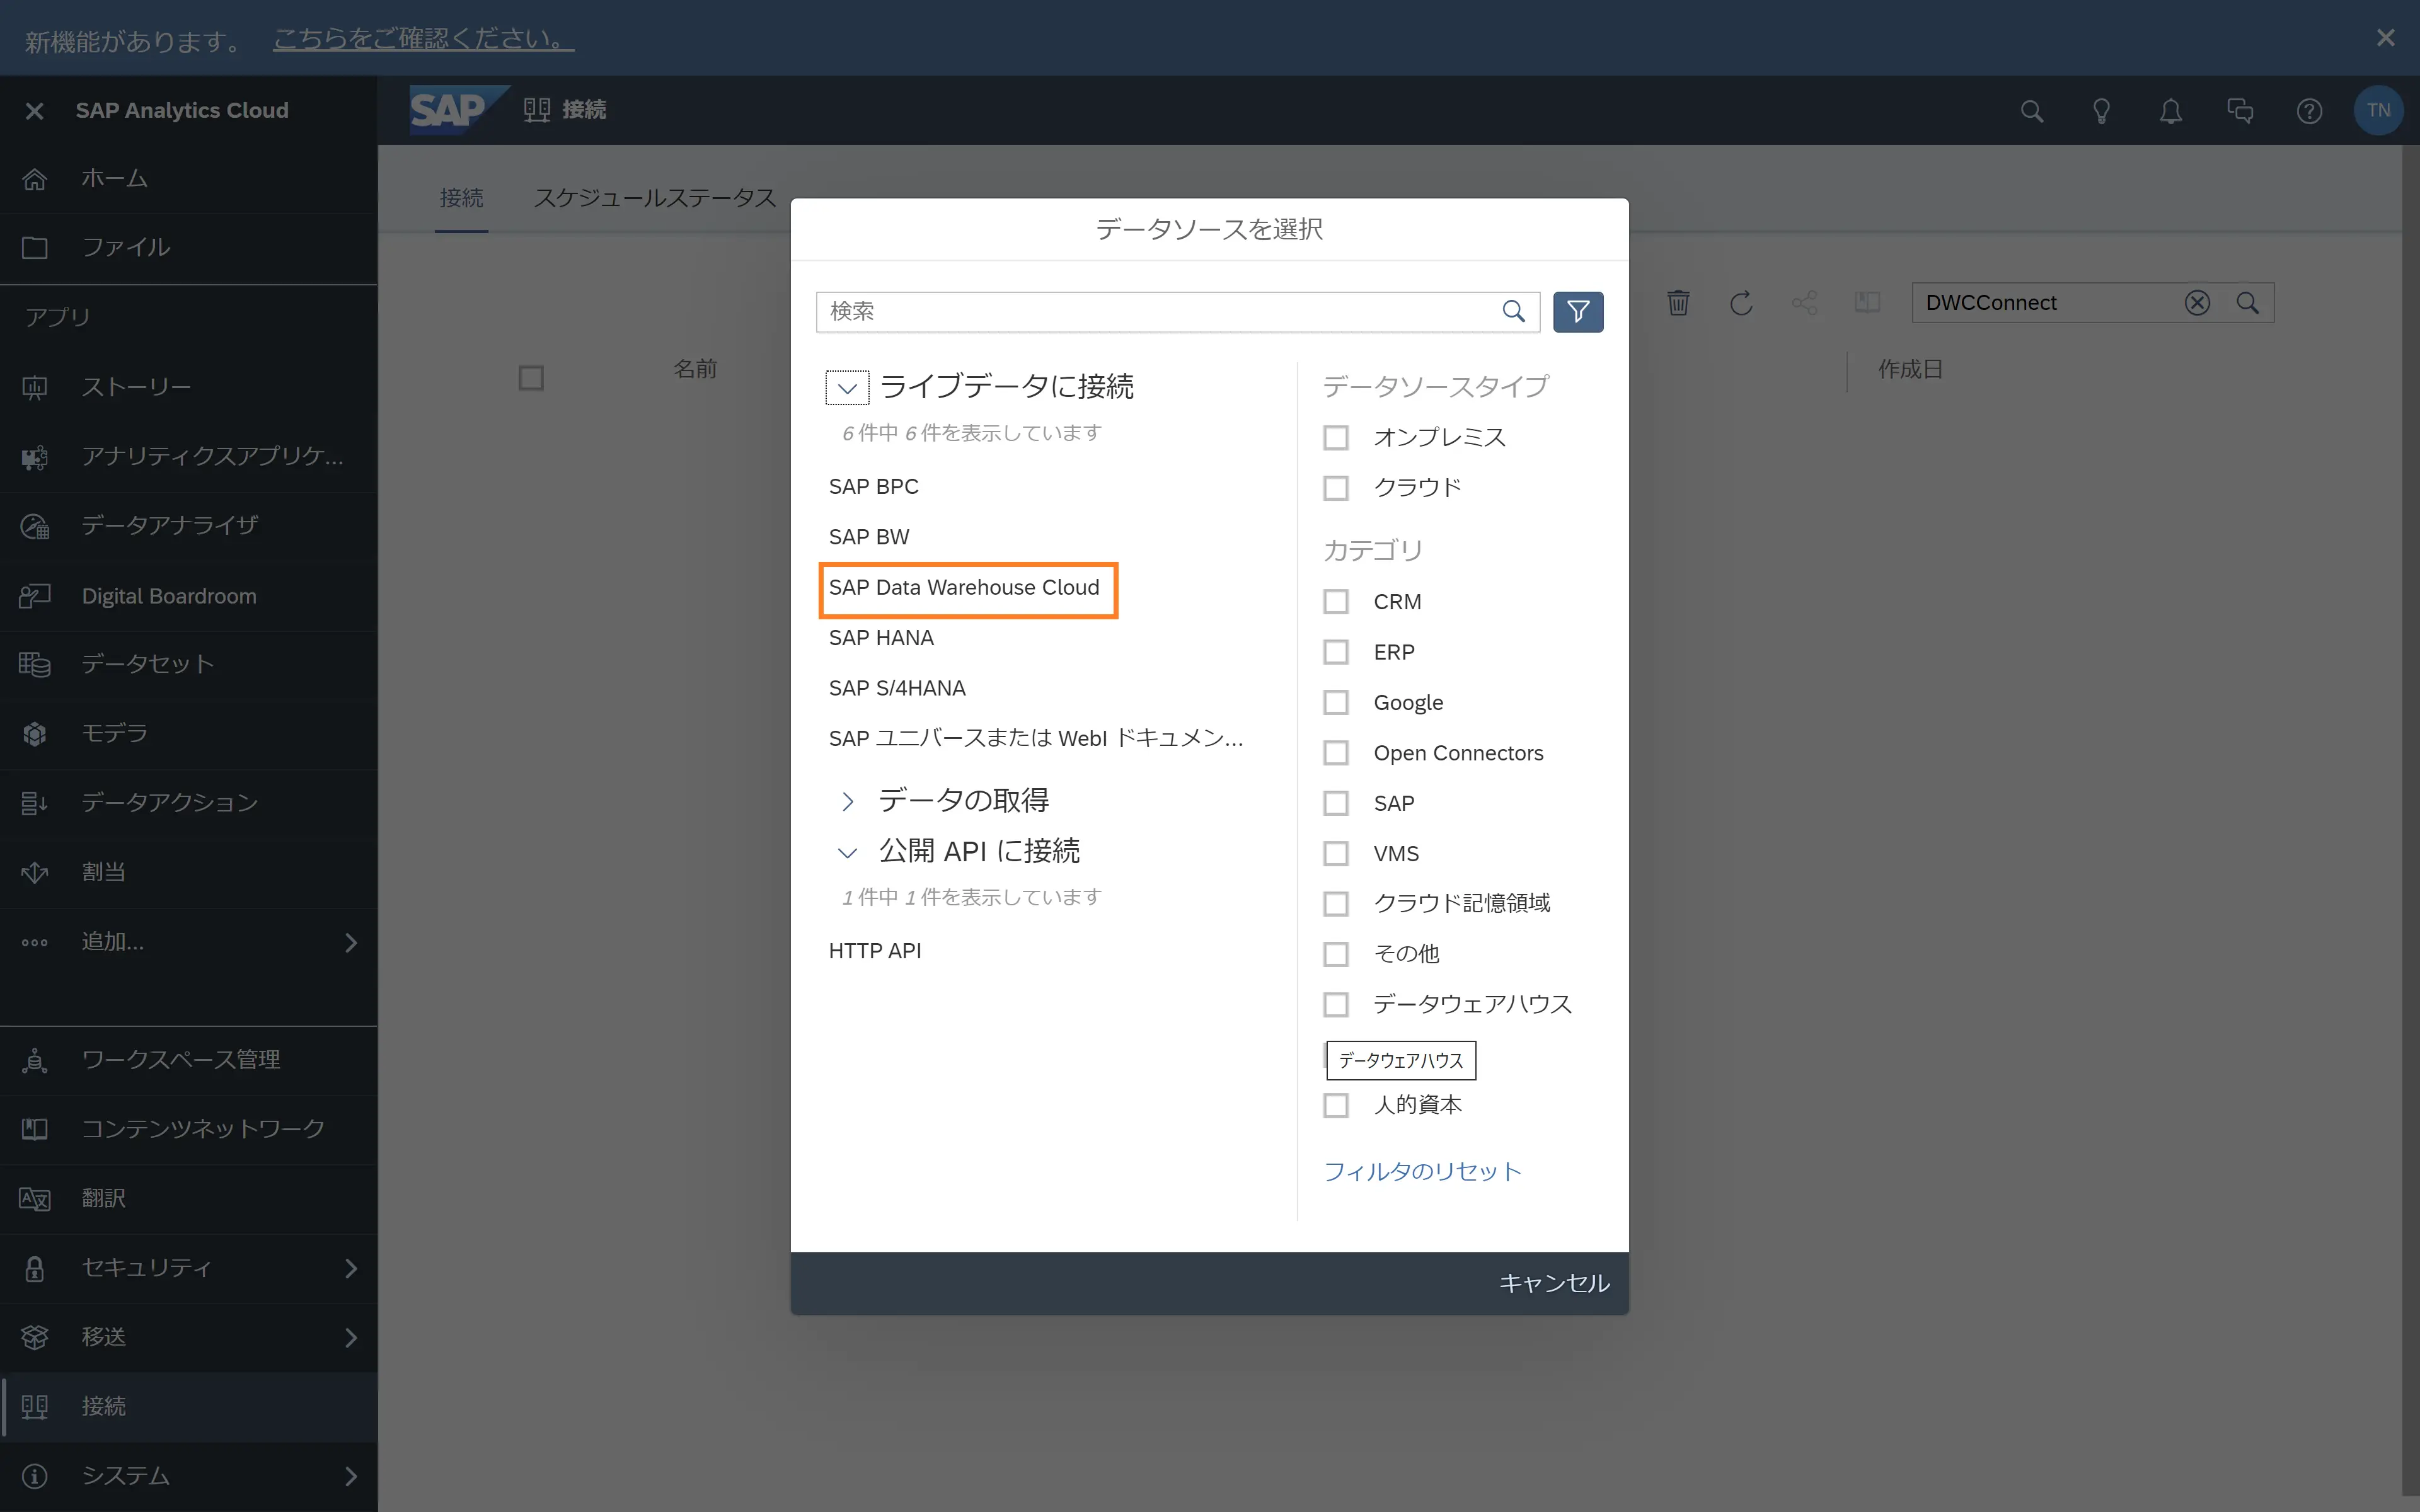The height and width of the screenshot is (1512, 2420).
Task: Open データアクション in side menu
Action: [x=189, y=803]
